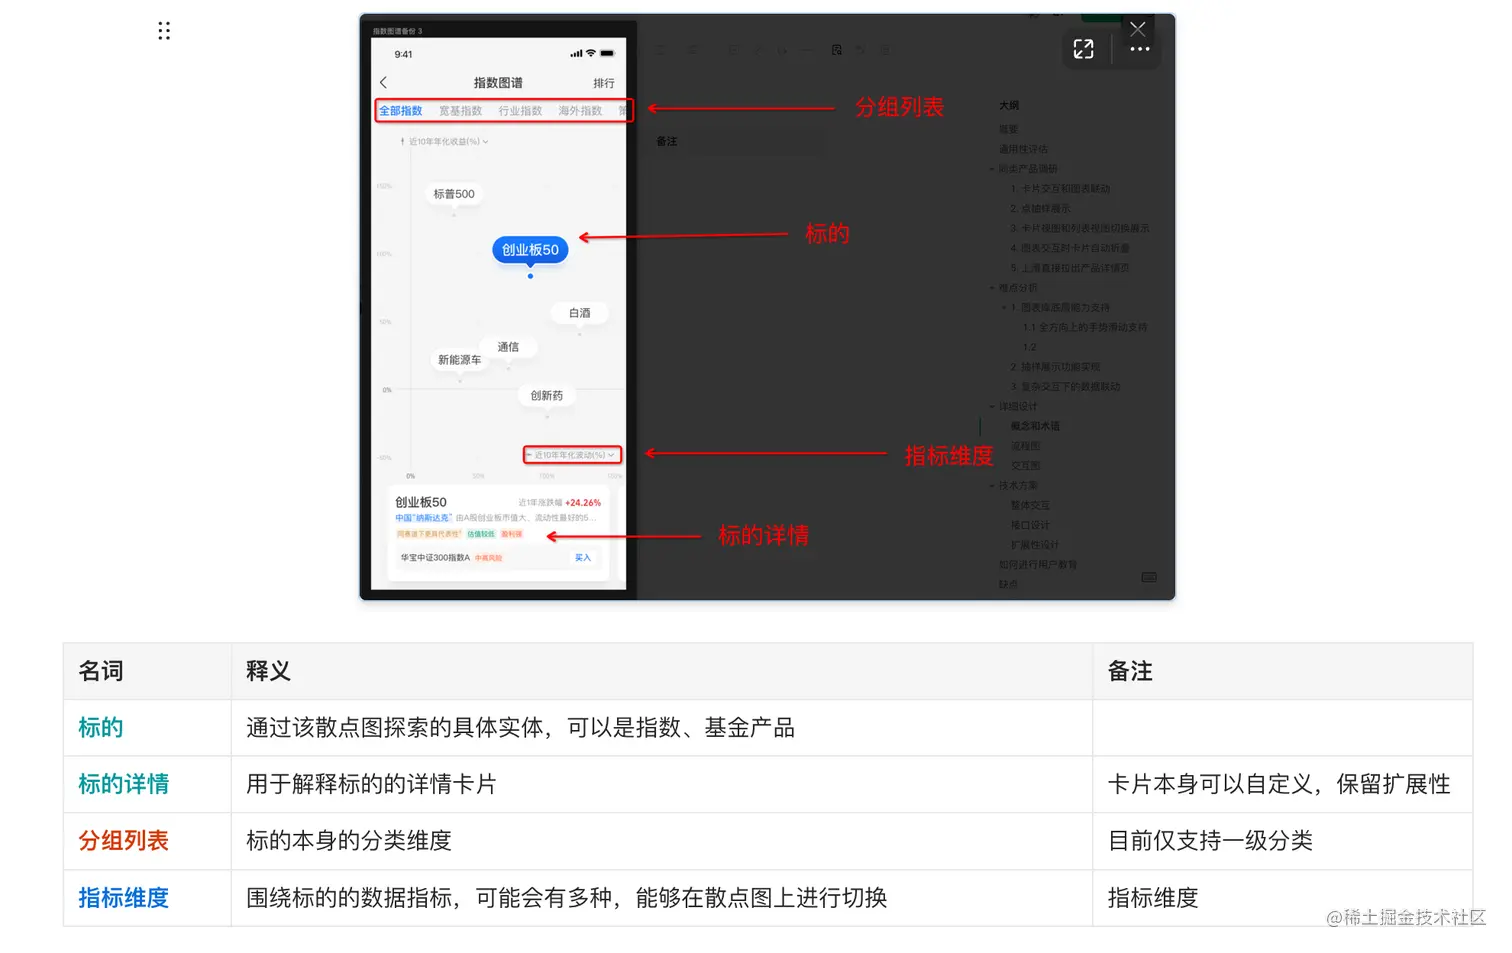The image size is (1512, 953).
Task: Collapse the 难点分析 outline section
Action: click(992, 288)
